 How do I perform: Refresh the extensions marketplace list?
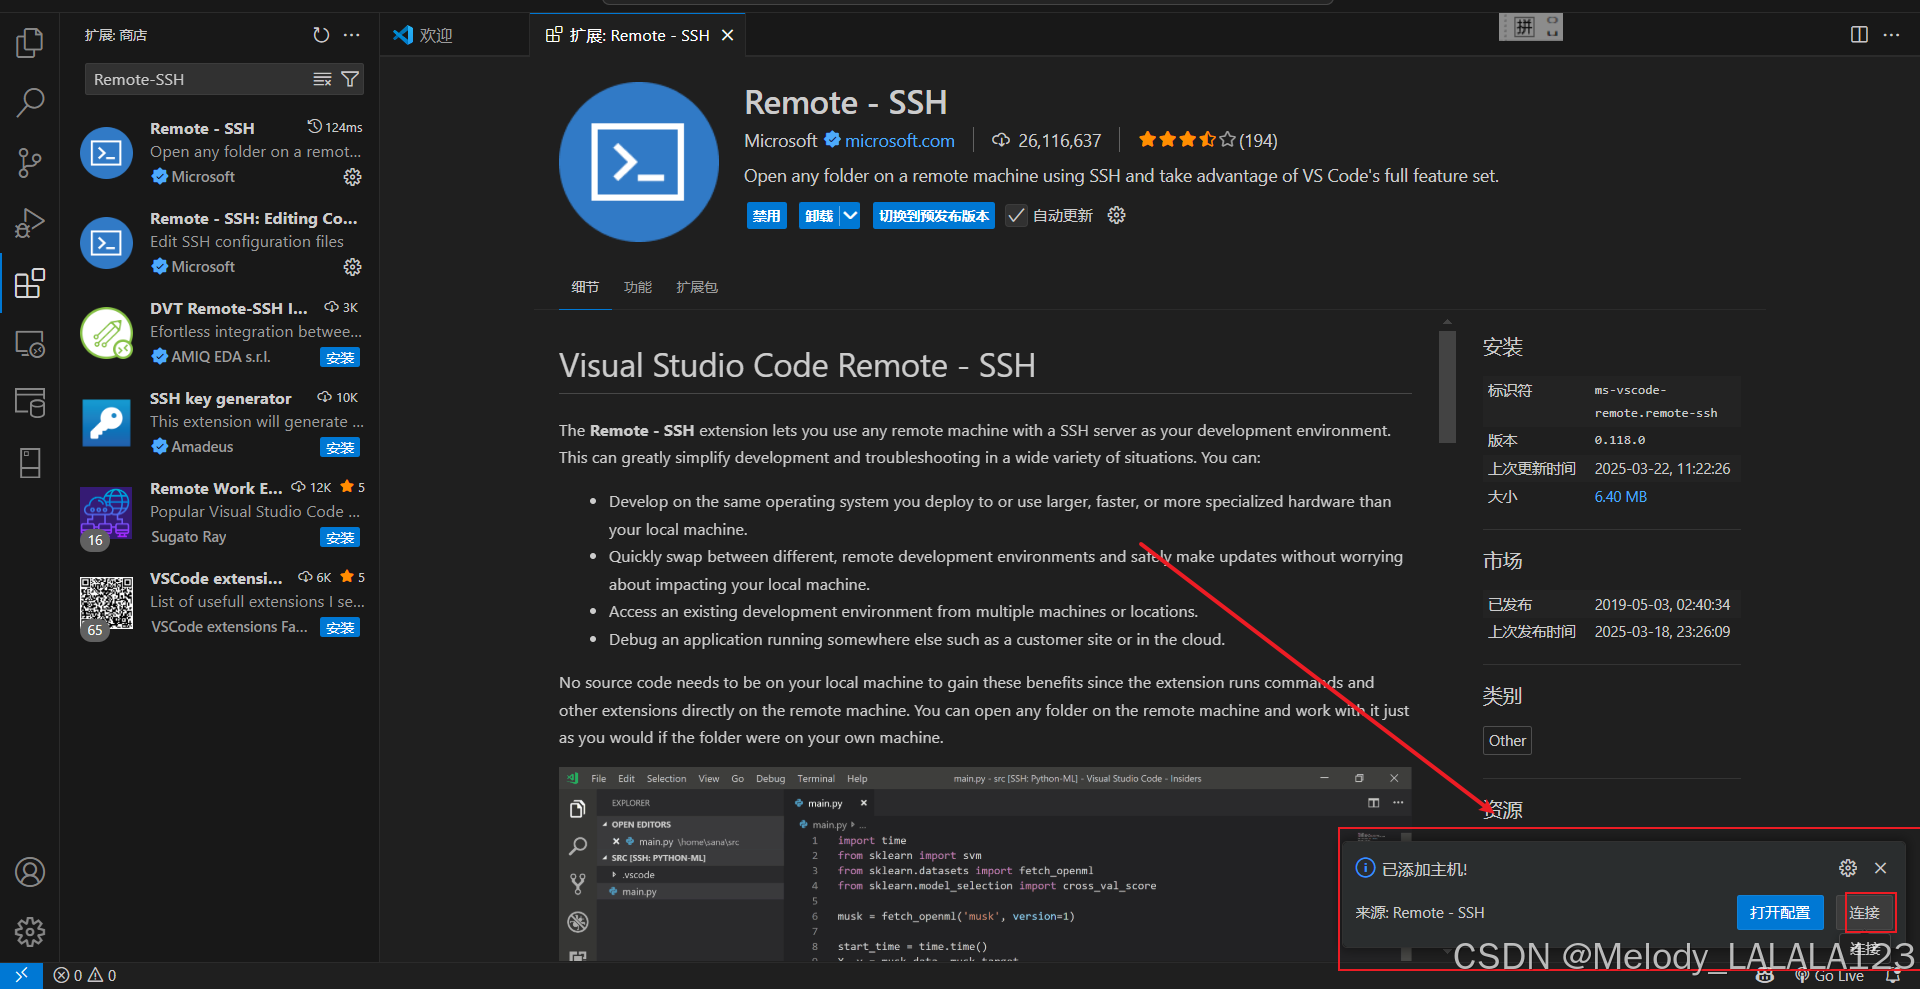(321, 35)
